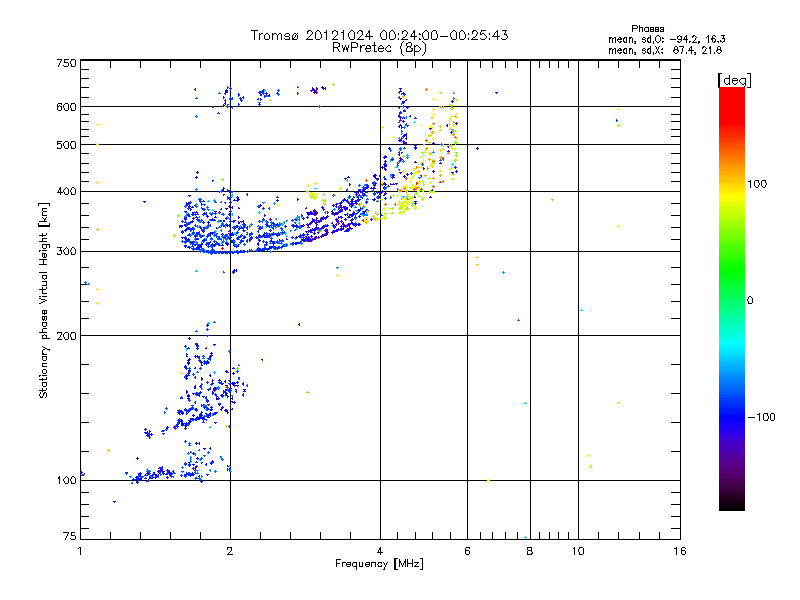Click the x-axis tick label "4"
The width and height of the screenshot is (800, 600).
point(380,552)
